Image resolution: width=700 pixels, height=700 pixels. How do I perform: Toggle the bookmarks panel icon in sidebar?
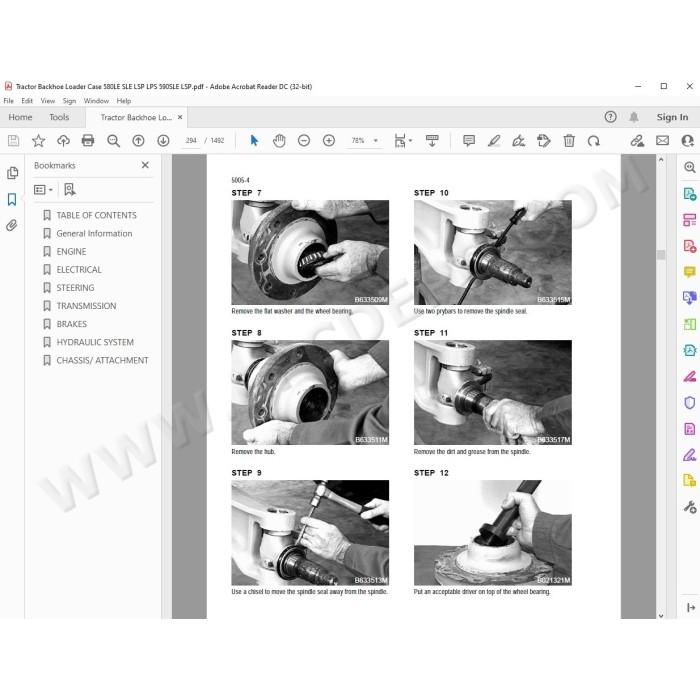12,199
